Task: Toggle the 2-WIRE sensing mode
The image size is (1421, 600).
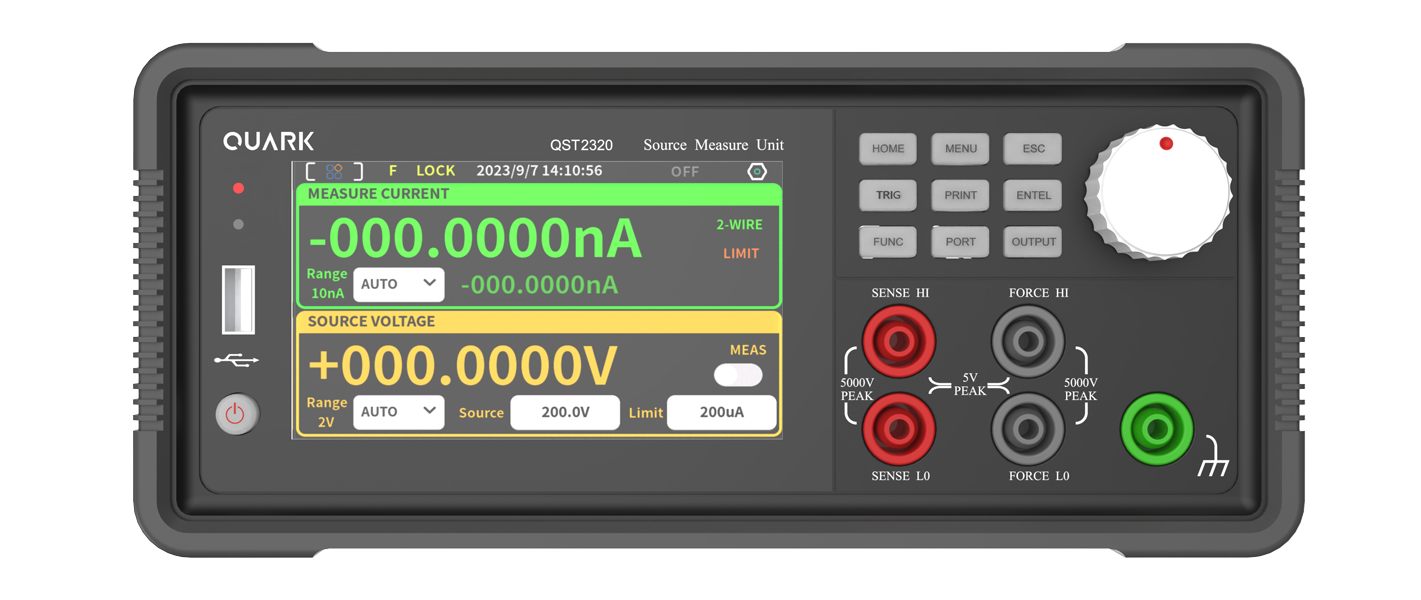Action: (739, 225)
